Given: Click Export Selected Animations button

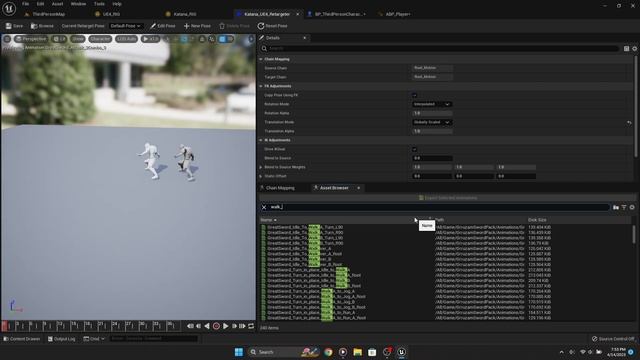Looking at the screenshot, I should (x=447, y=198).
